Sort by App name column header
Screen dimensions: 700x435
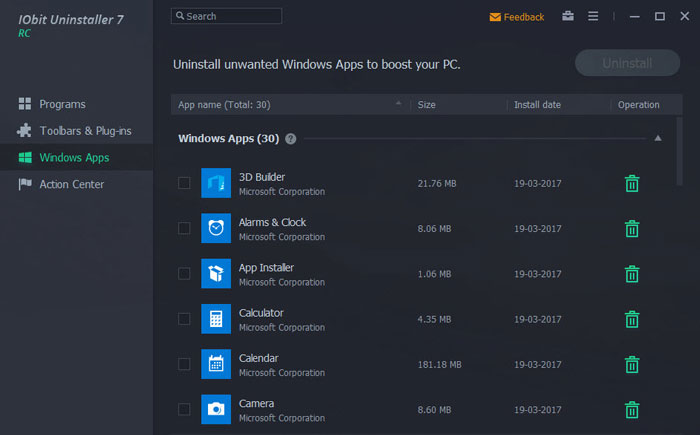tap(290, 105)
